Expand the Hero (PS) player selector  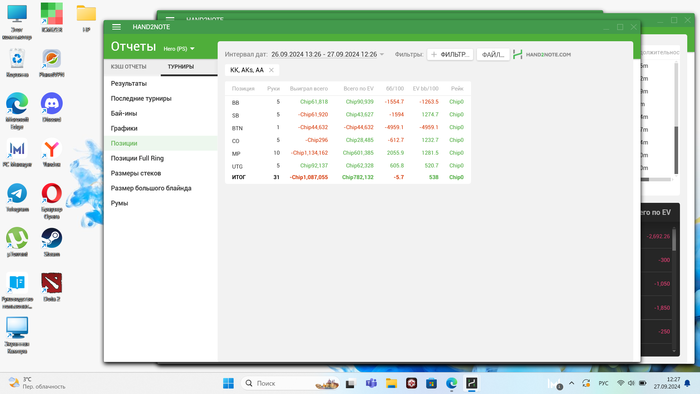tap(179, 49)
